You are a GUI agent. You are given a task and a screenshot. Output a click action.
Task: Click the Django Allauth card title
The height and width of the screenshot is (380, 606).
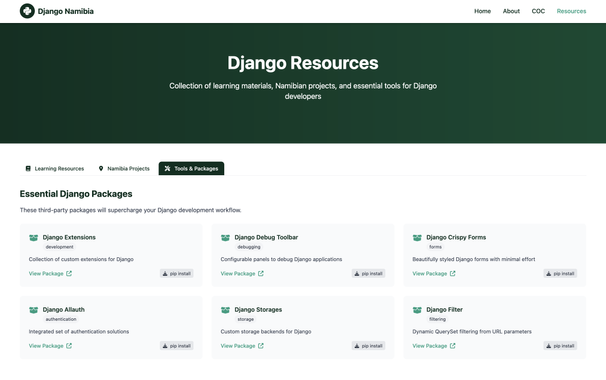tap(64, 310)
